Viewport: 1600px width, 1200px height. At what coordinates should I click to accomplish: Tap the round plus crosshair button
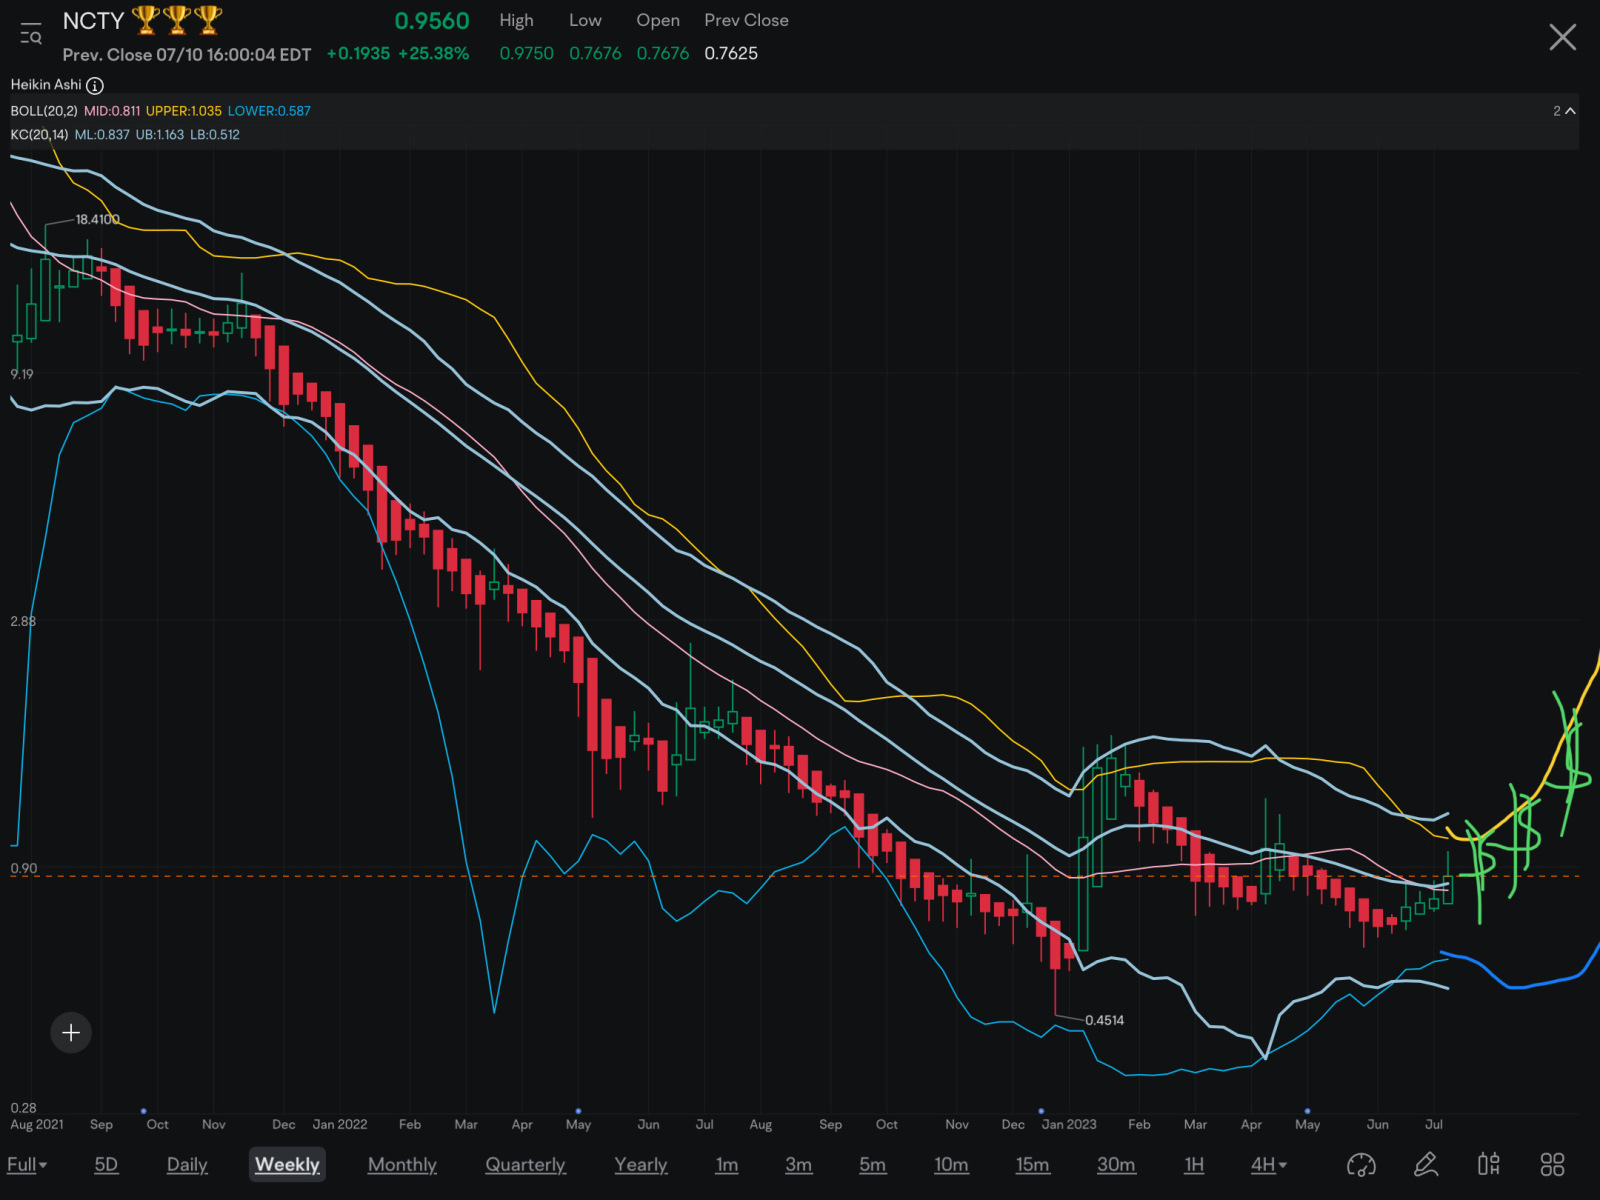[x=71, y=1033]
